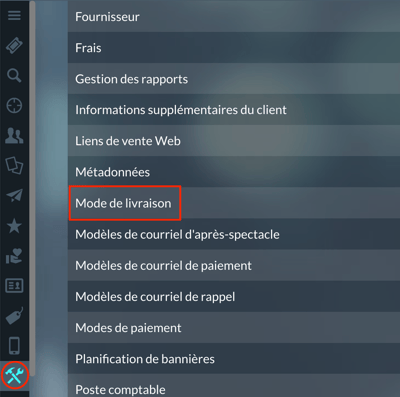Select the crosshair target icon
The image size is (400, 397).
click(14, 106)
